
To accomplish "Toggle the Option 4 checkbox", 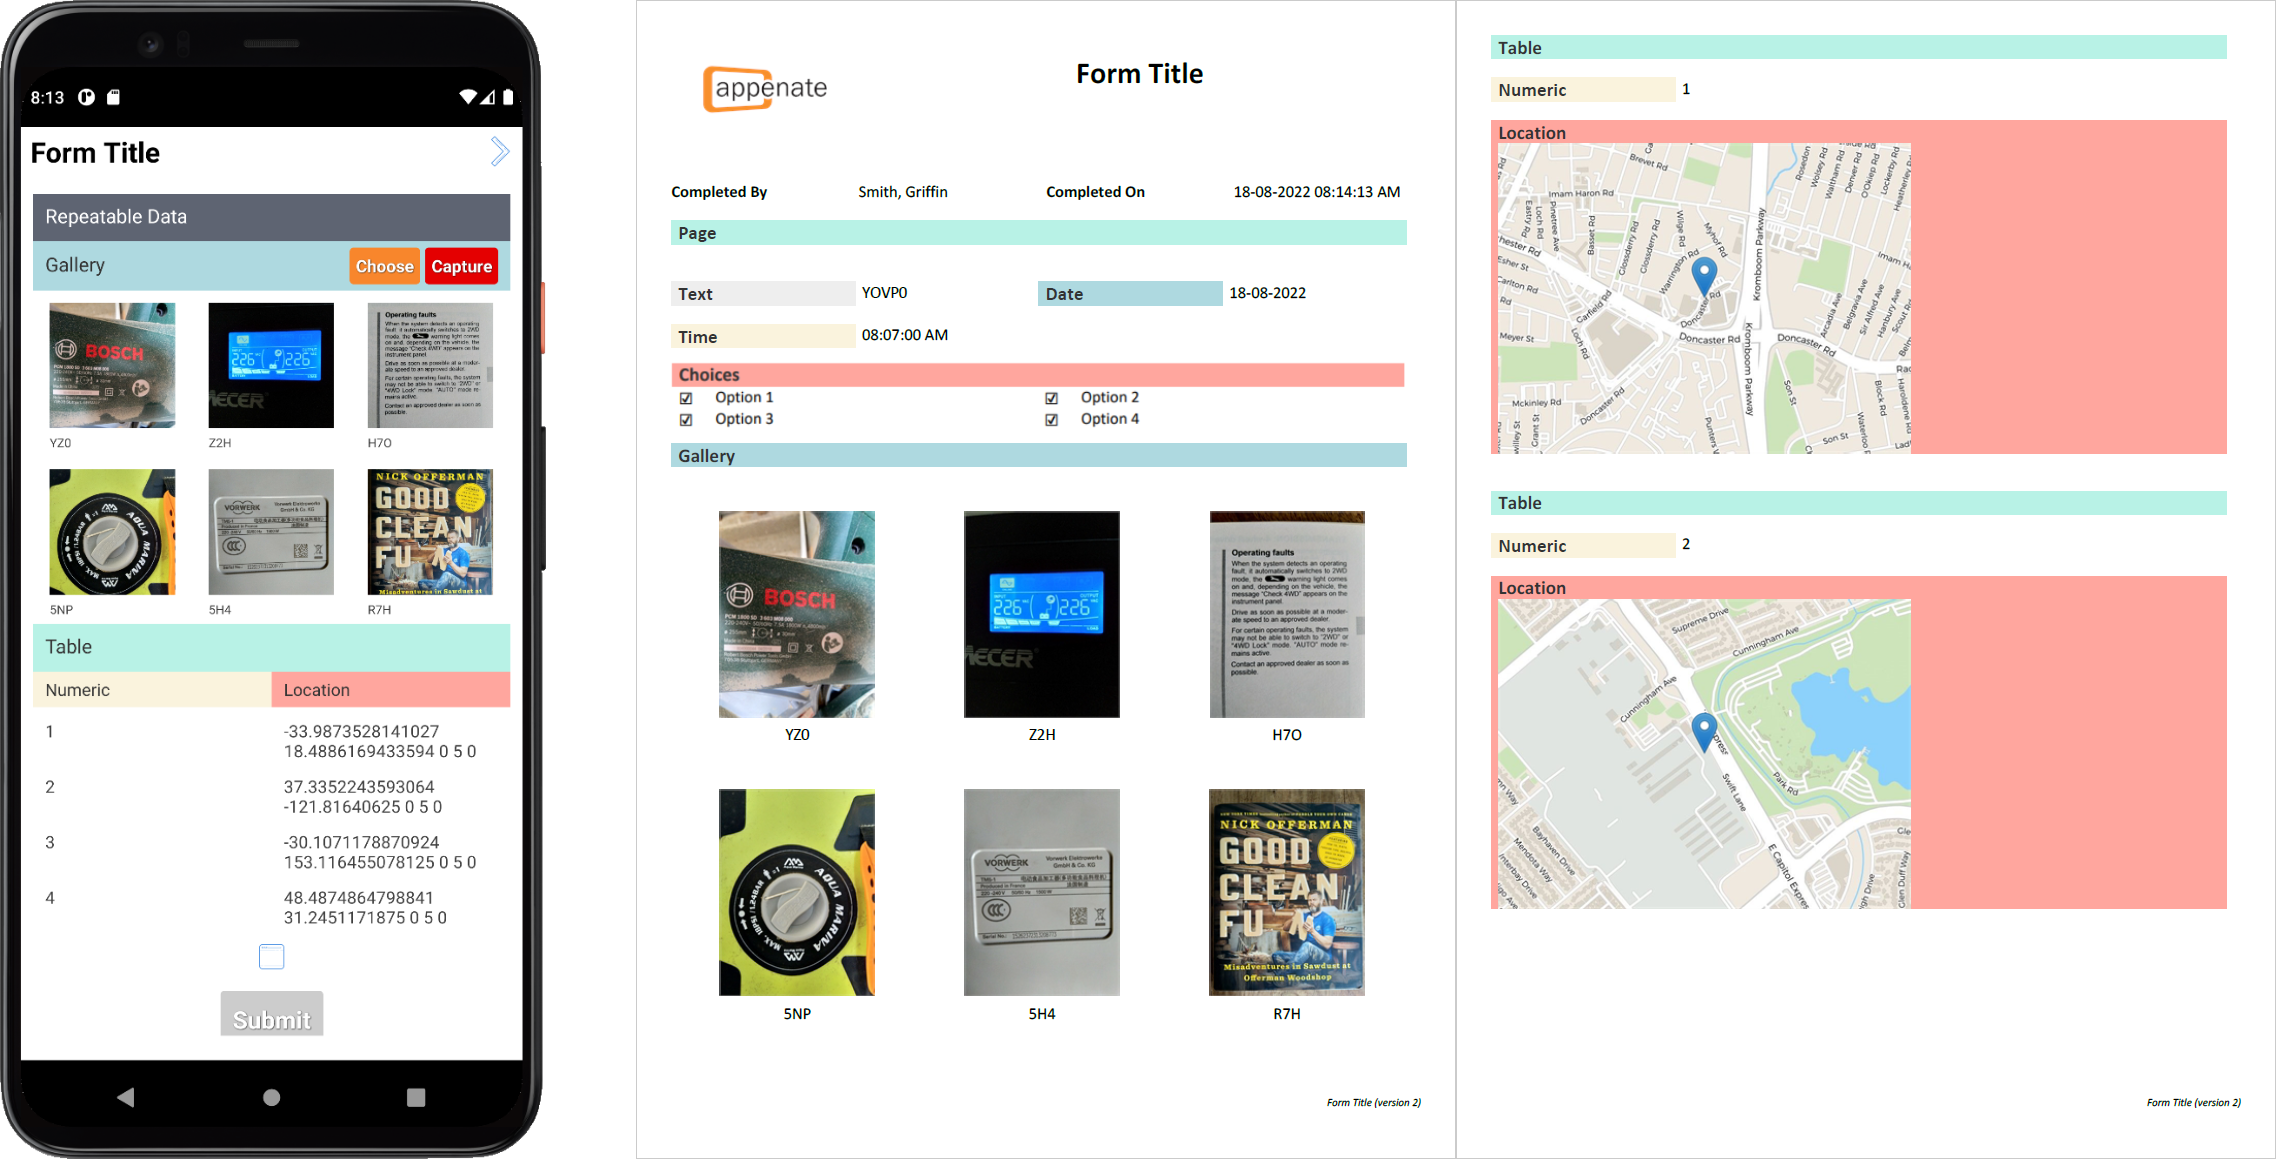I will [x=1051, y=420].
